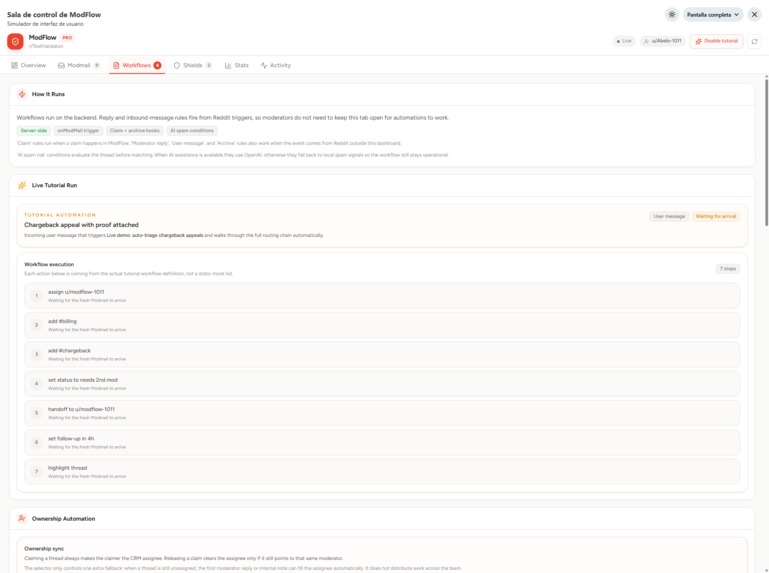769x573 pixels.
Task: Click the onModMail trigger tag
Action: click(x=78, y=130)
